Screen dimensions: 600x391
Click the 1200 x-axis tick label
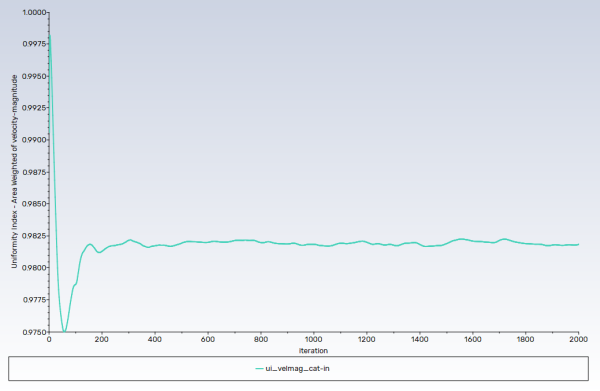click(x=367, y=339)
